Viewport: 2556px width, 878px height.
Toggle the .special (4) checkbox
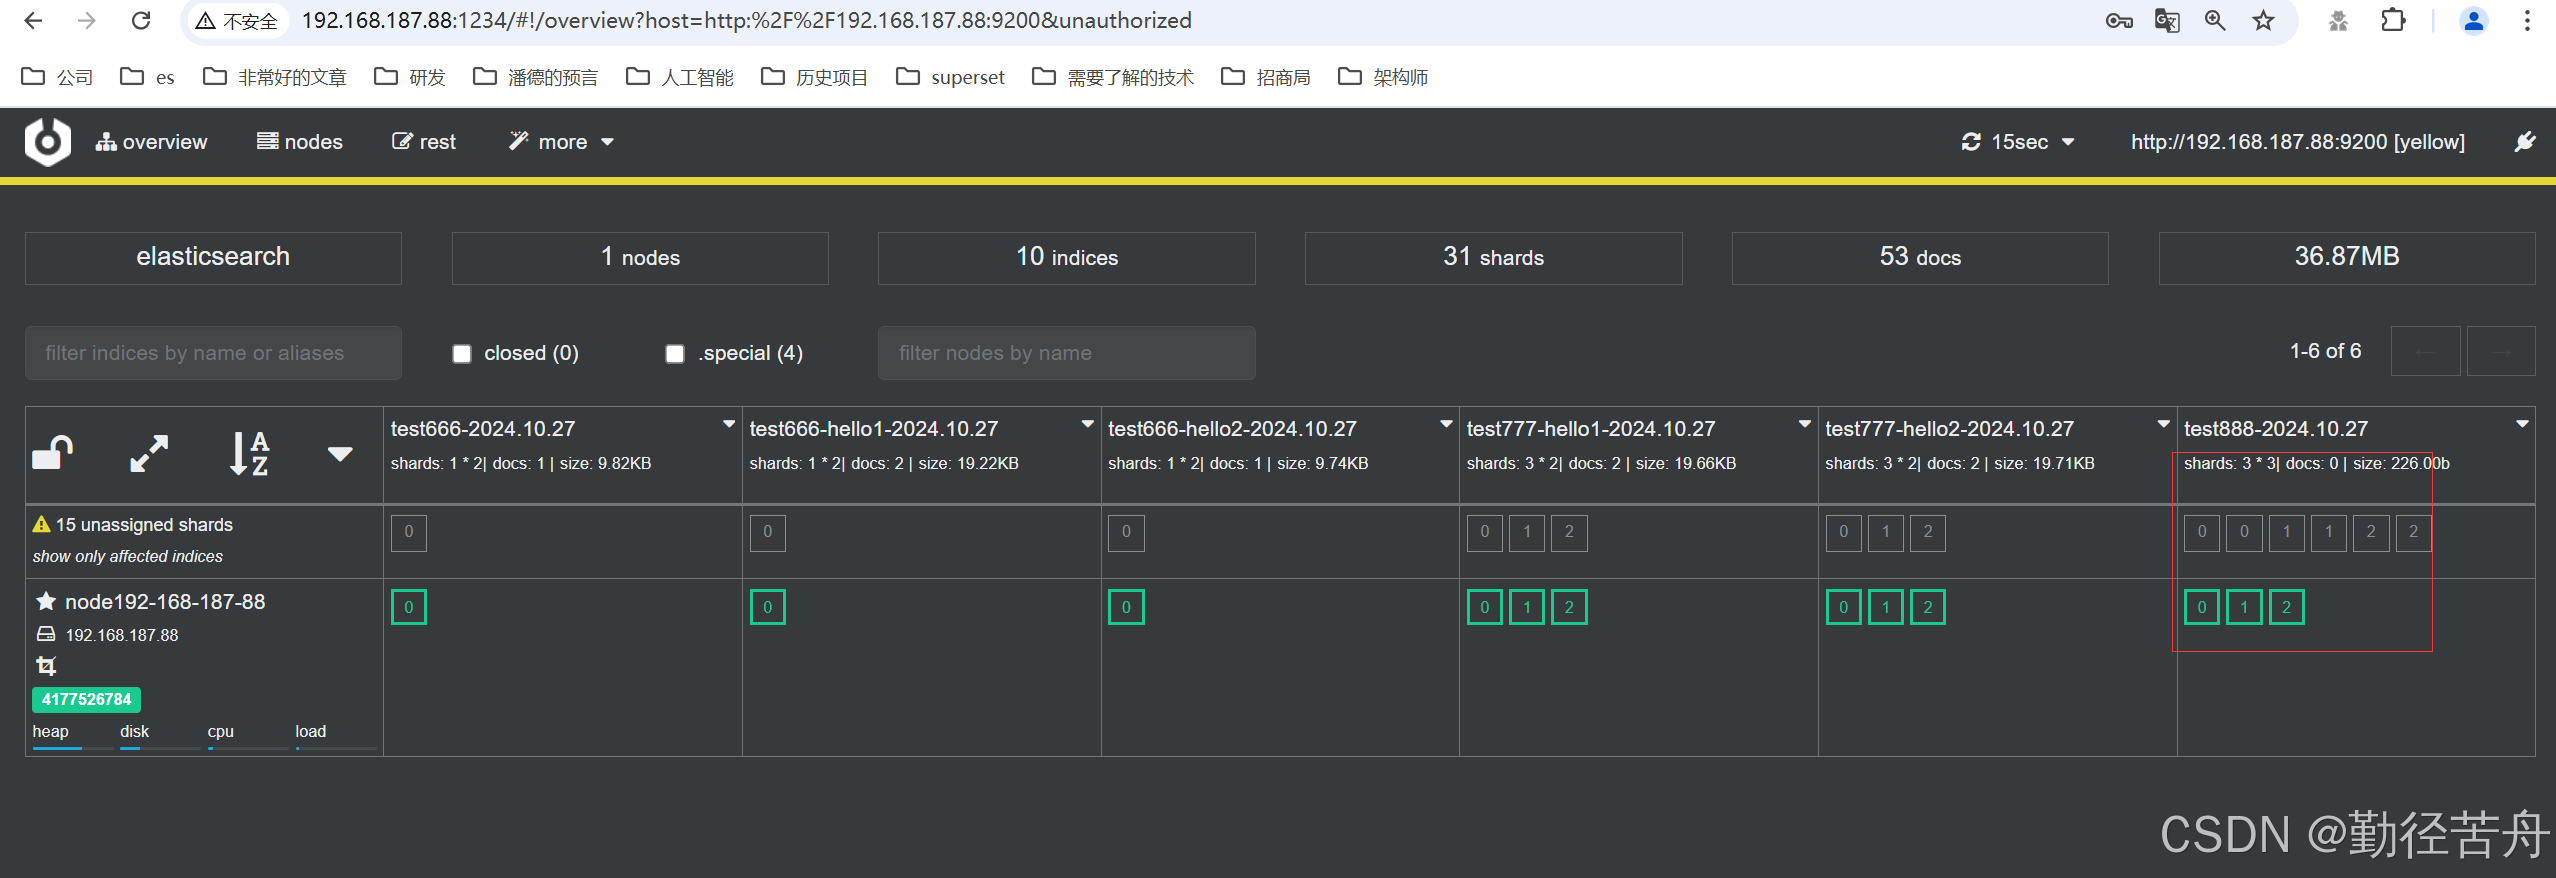pos(675,354)
